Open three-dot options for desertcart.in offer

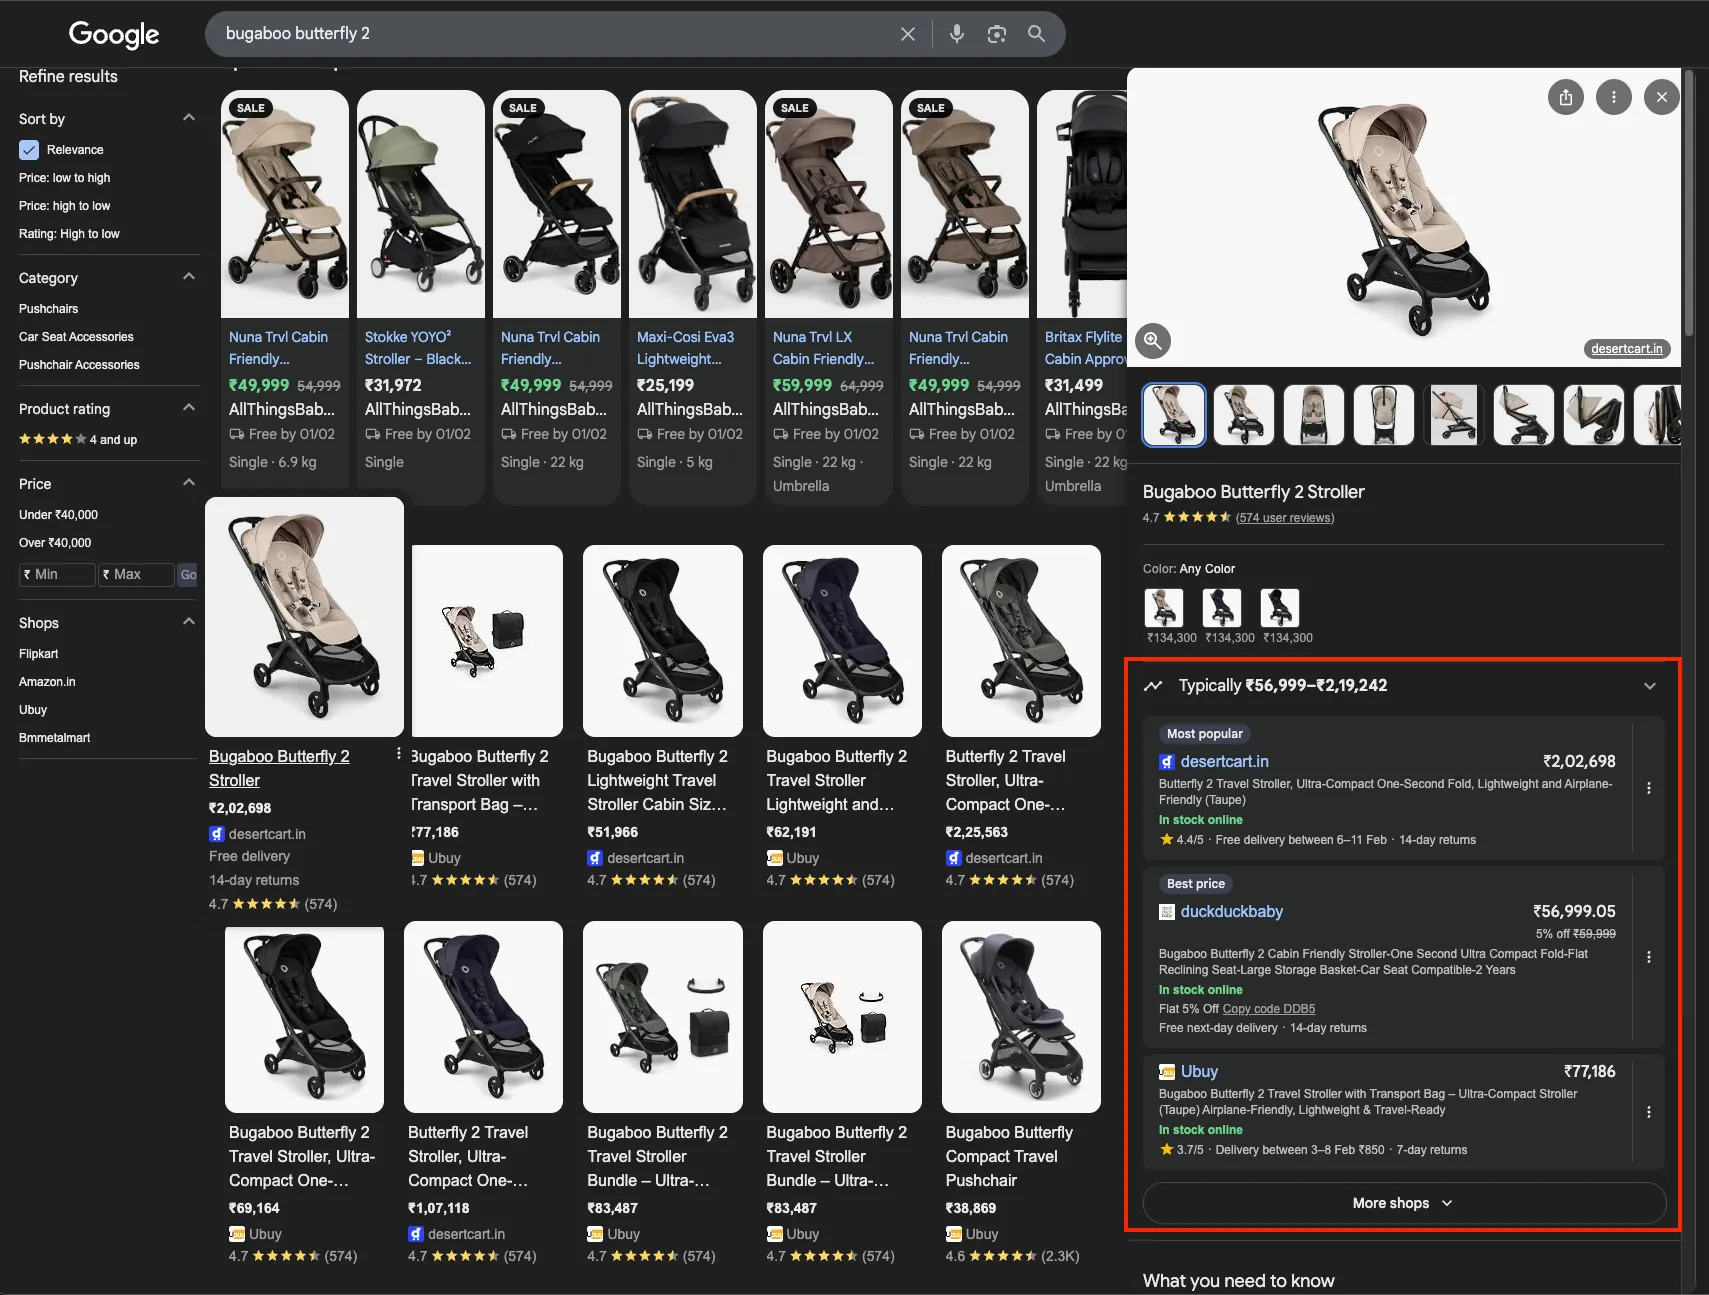[x=1649, y=788]
